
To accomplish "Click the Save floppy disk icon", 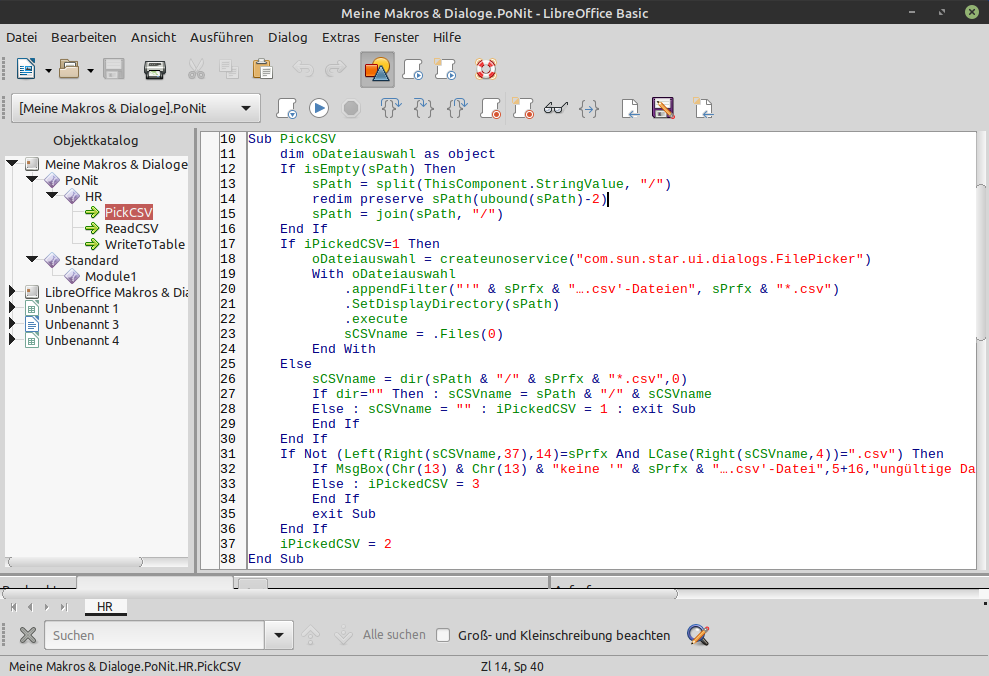I will click(114, 69).
